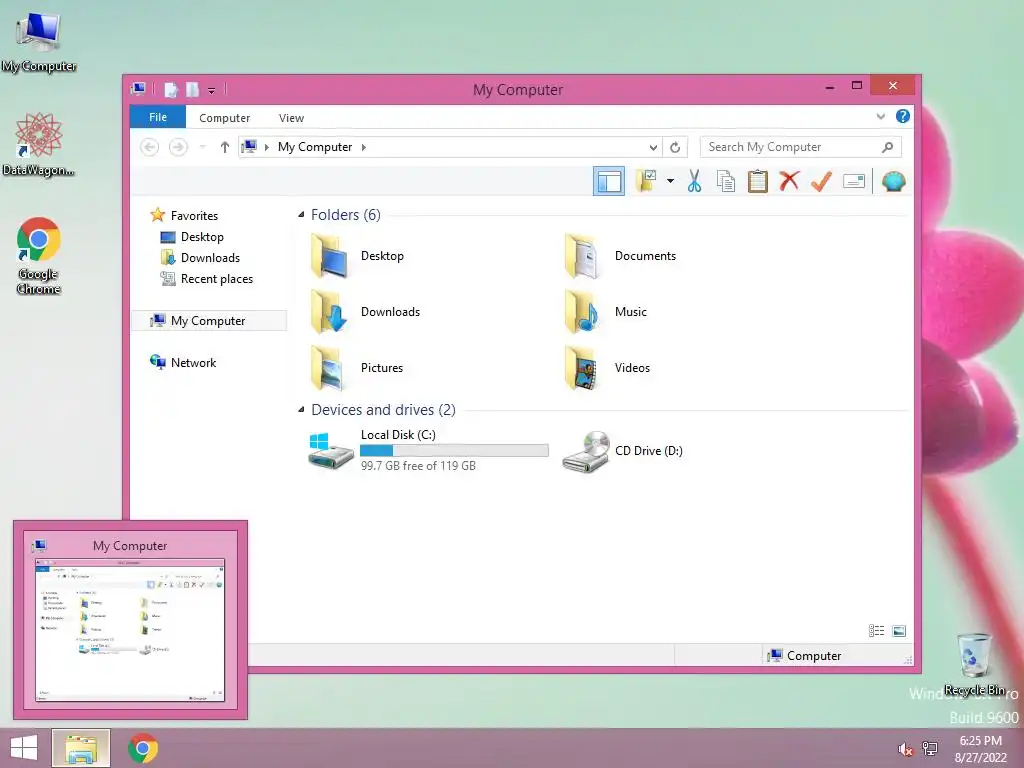Toggle the preview pane layout button
The width and height of the screenshot is (1024, 768).
(x=609, y=182)
